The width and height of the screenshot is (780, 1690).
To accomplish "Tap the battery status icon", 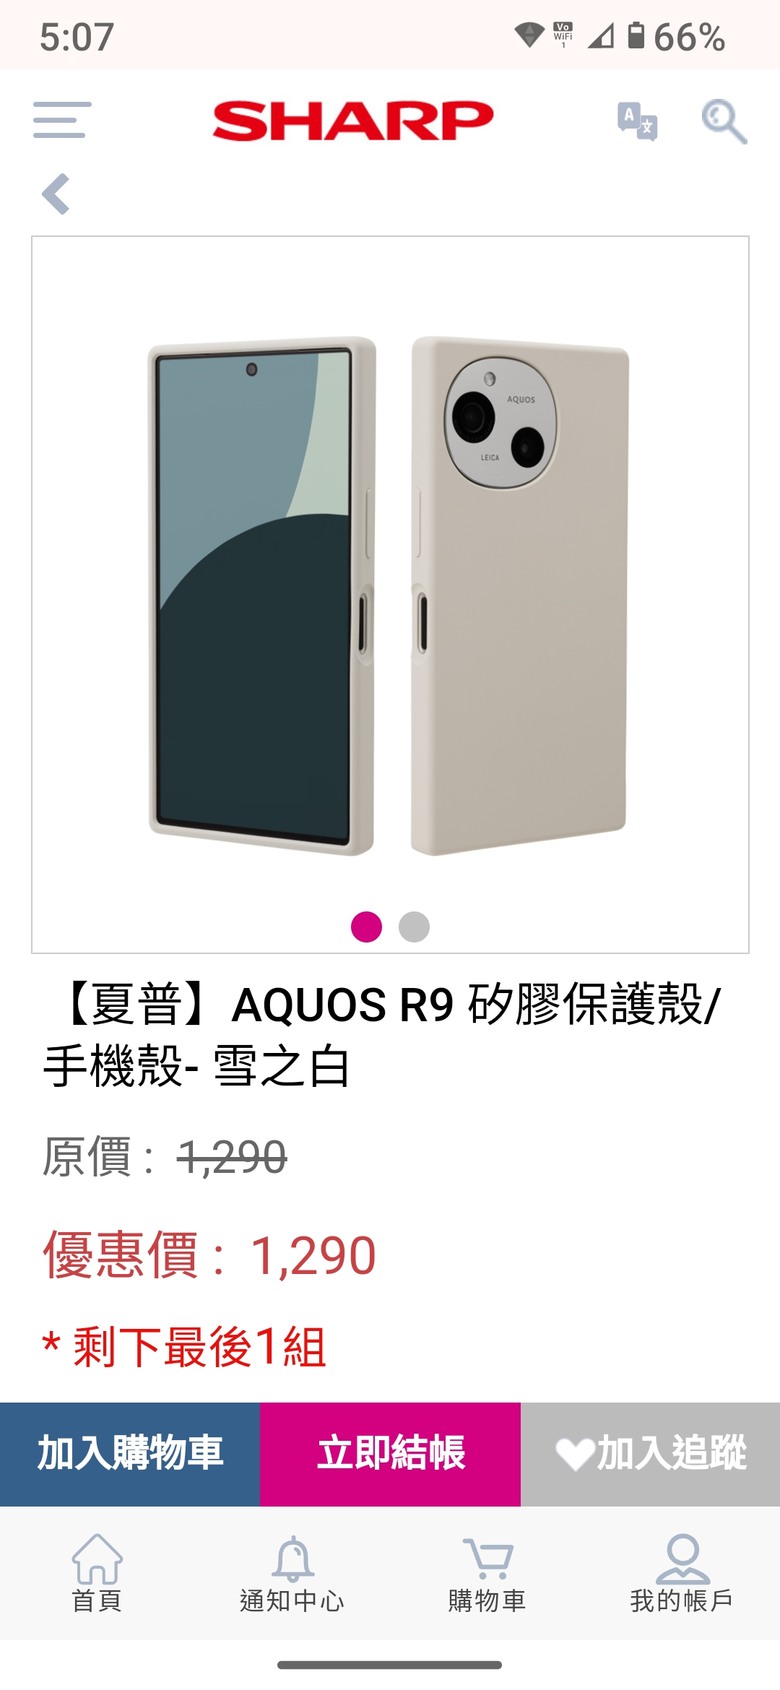I will (636, 36).
